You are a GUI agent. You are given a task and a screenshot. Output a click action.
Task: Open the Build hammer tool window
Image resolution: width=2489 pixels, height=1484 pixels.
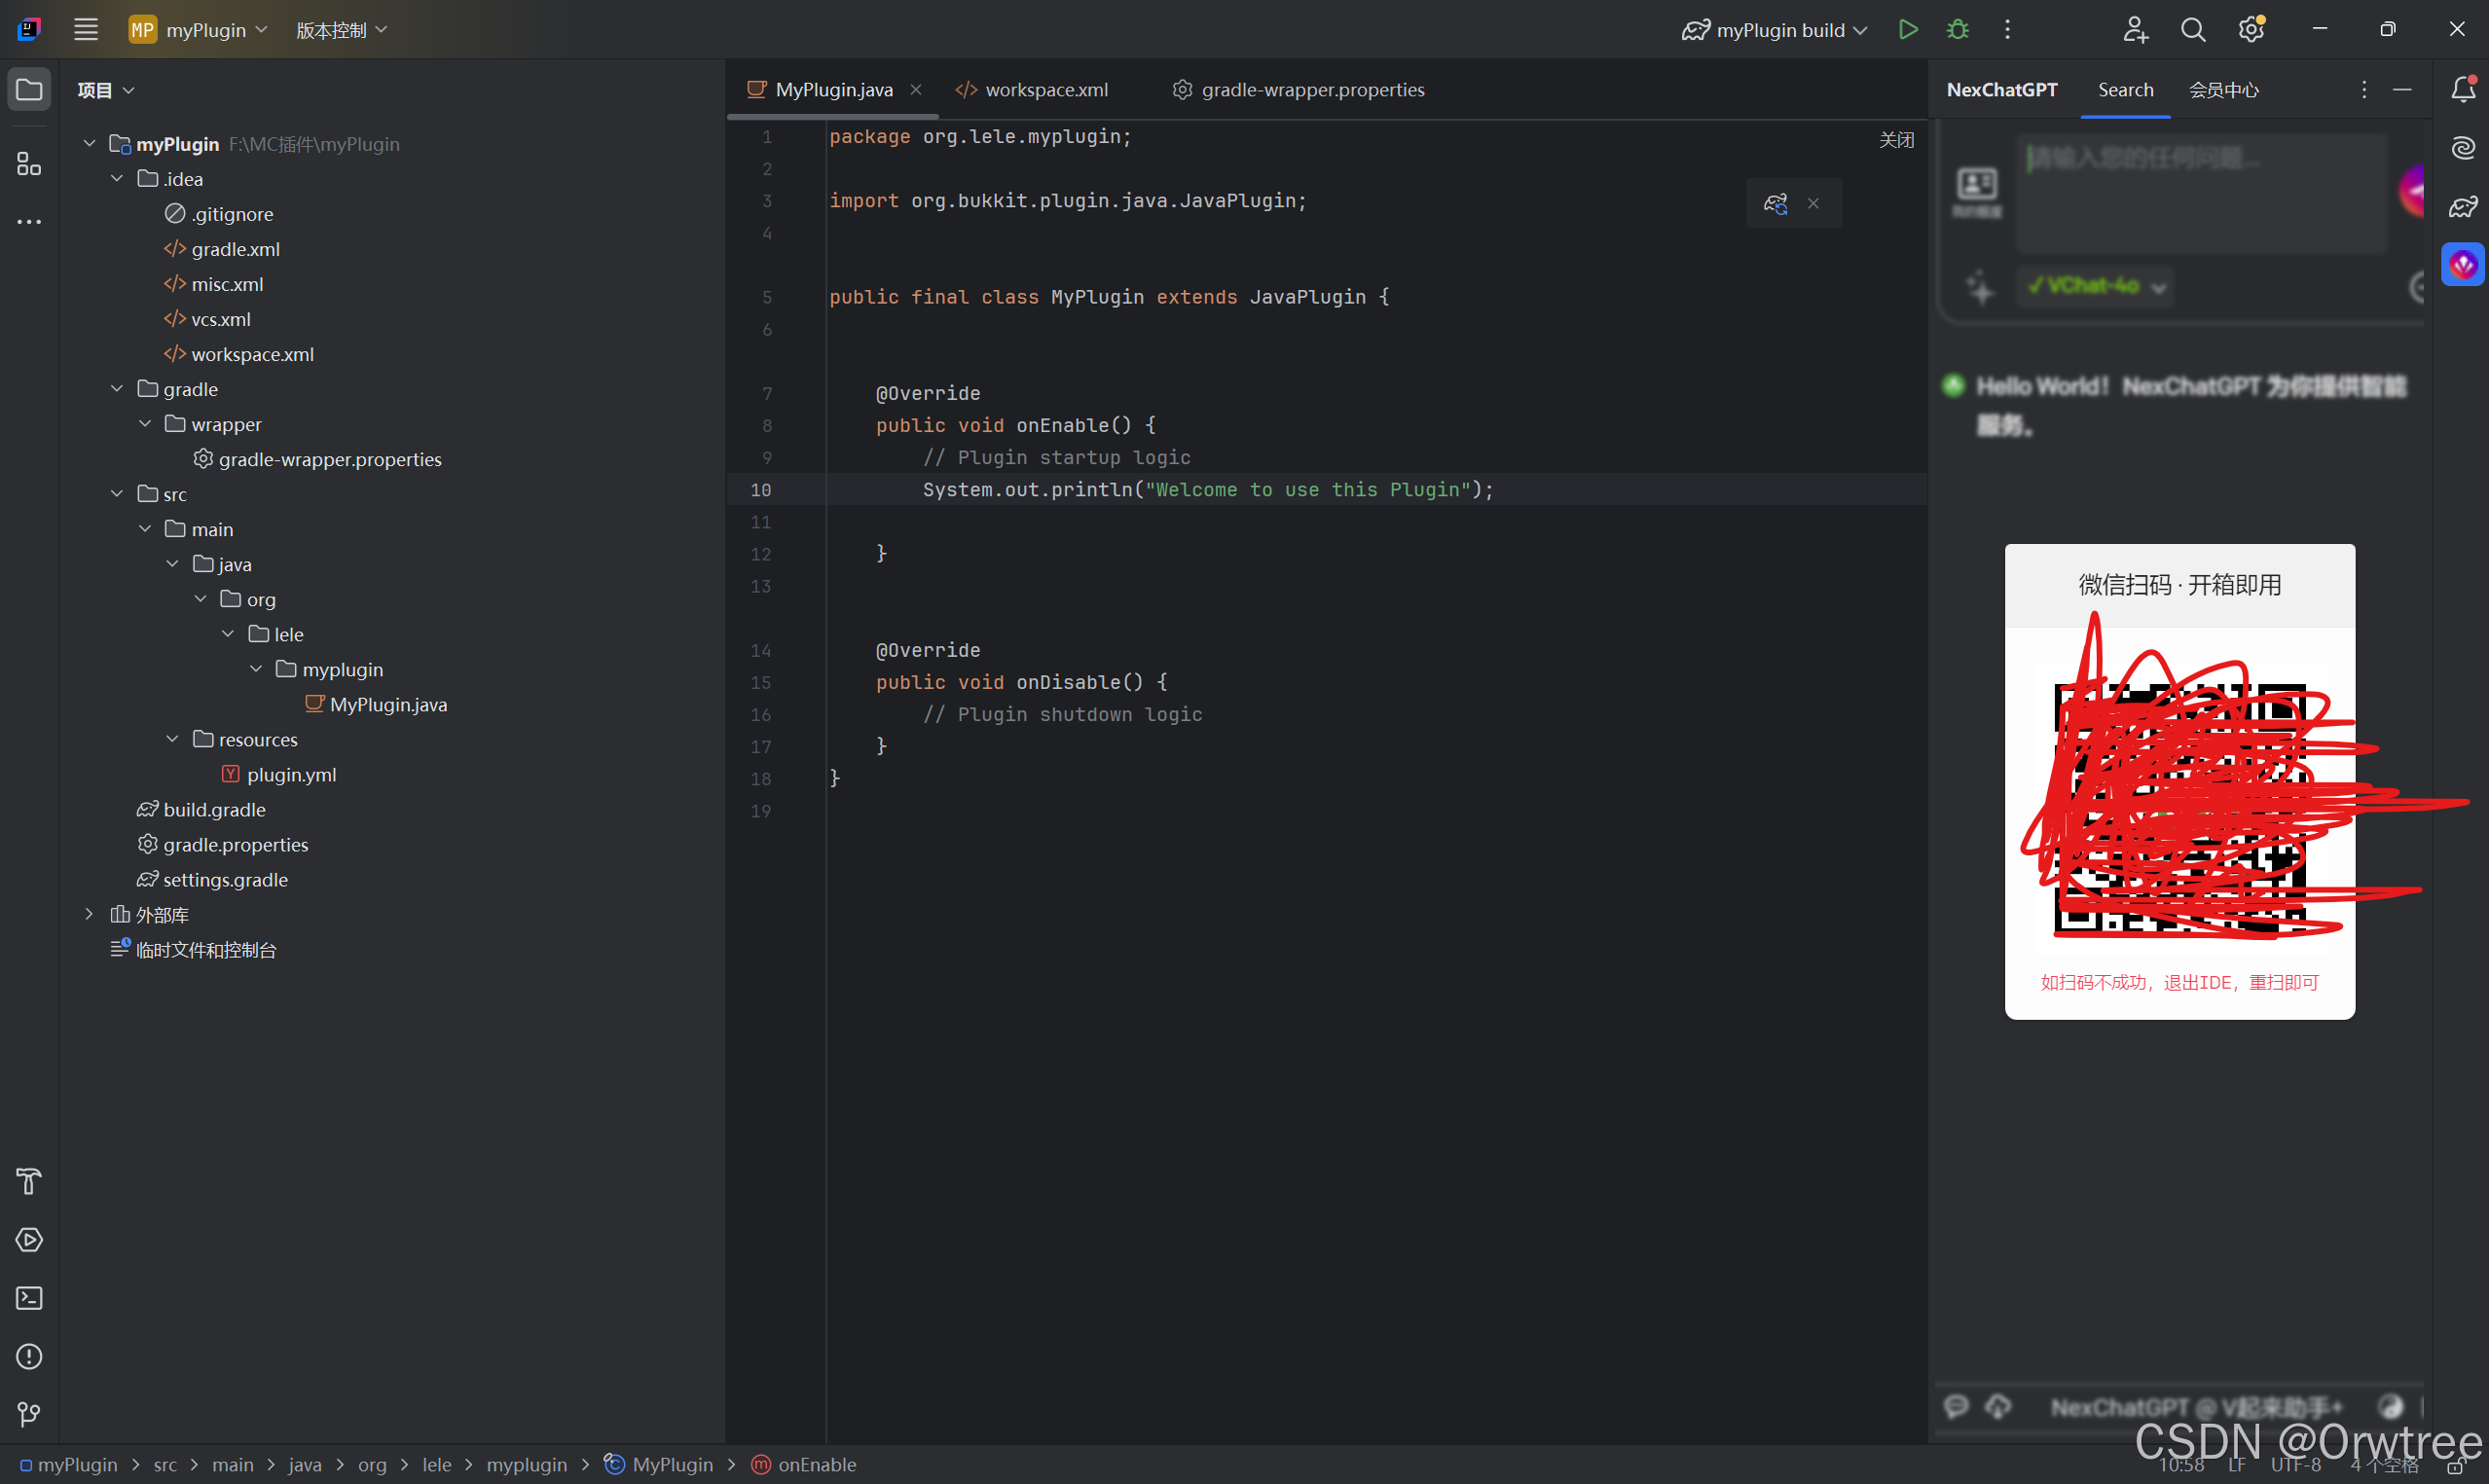[x=29, y=1181]
